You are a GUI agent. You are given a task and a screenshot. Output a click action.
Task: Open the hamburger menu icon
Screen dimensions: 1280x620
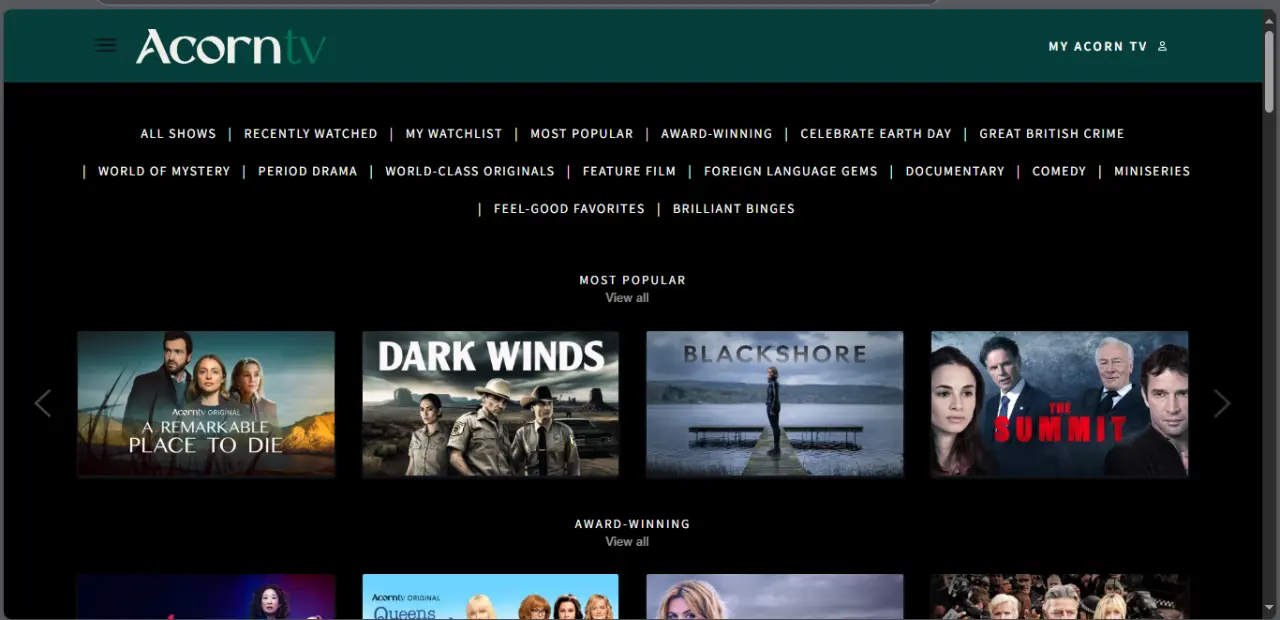(105, 46)
